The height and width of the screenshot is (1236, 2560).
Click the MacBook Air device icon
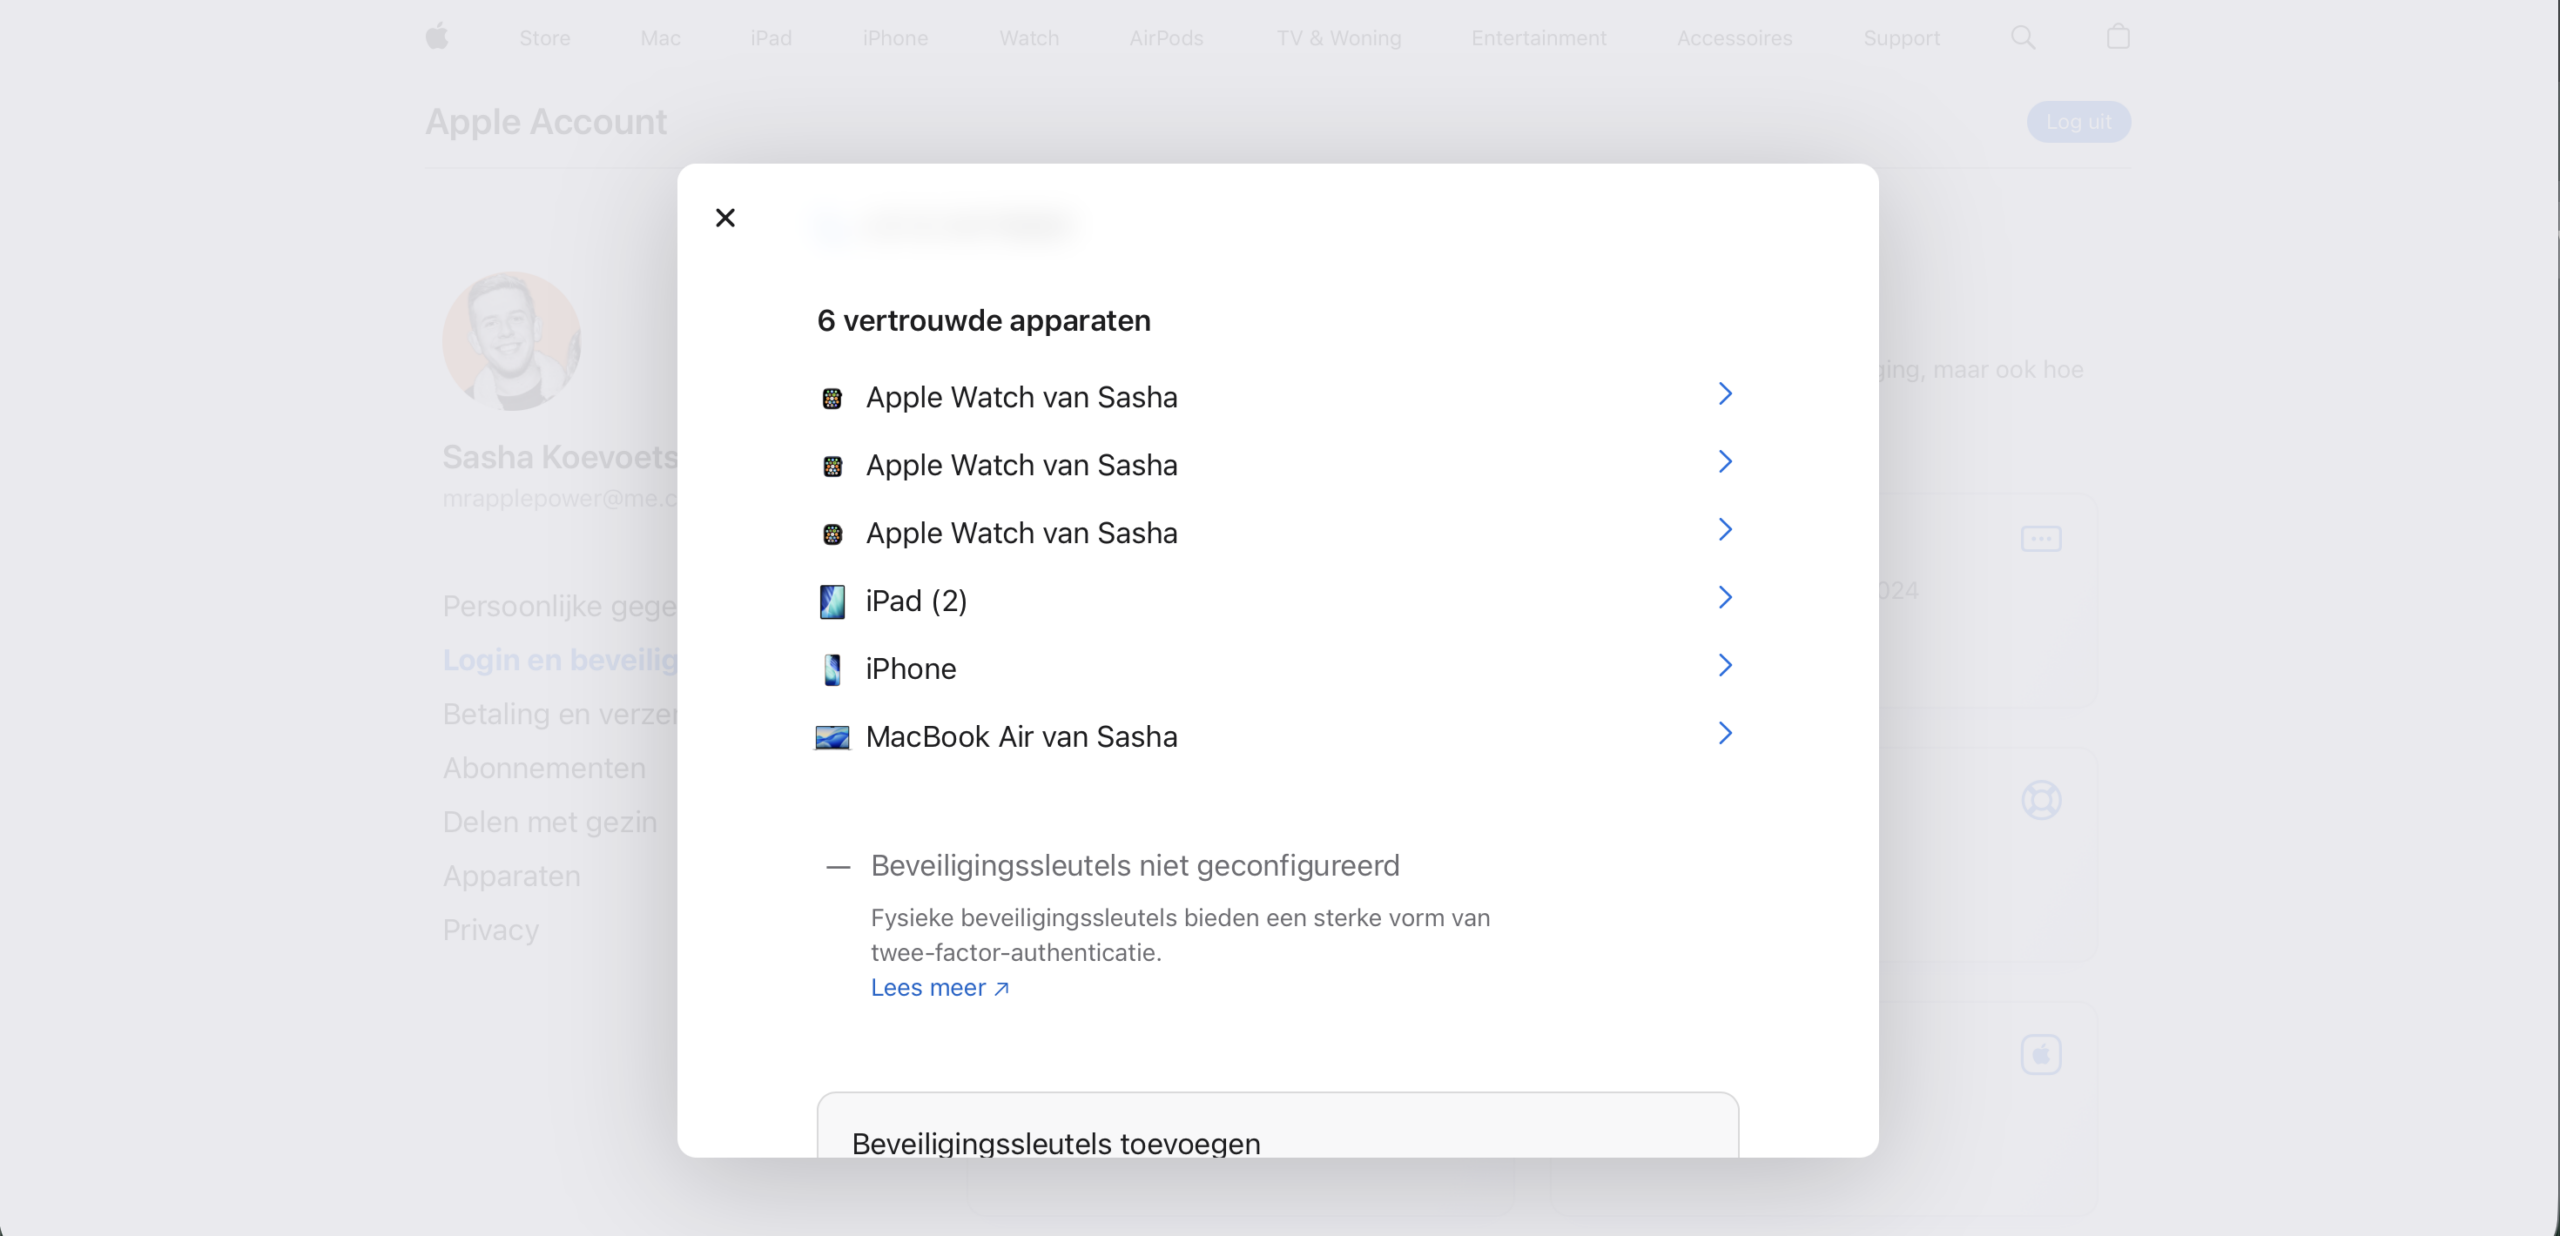pyautogui.click(x=832, y=738)
